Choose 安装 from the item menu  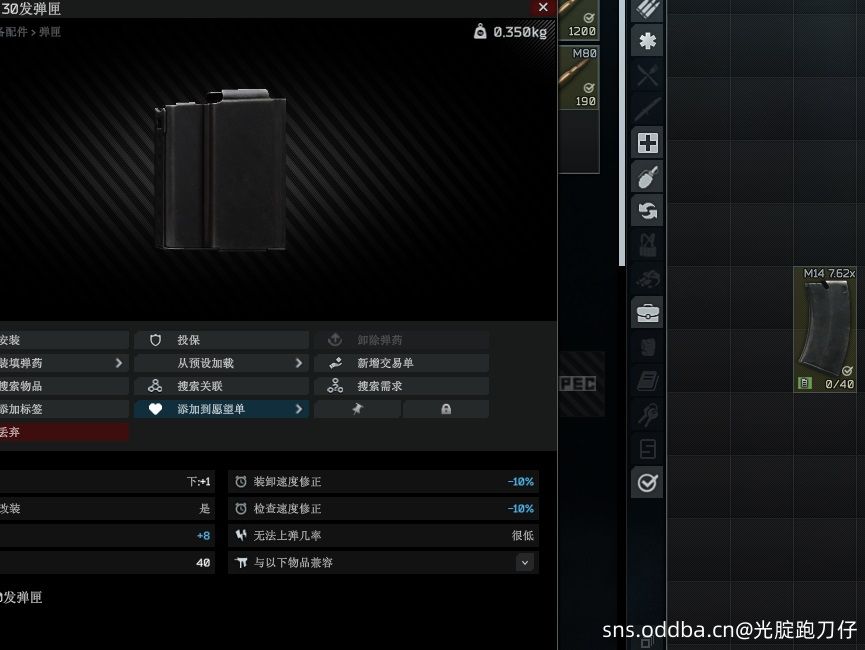click(x=63, y=340)
